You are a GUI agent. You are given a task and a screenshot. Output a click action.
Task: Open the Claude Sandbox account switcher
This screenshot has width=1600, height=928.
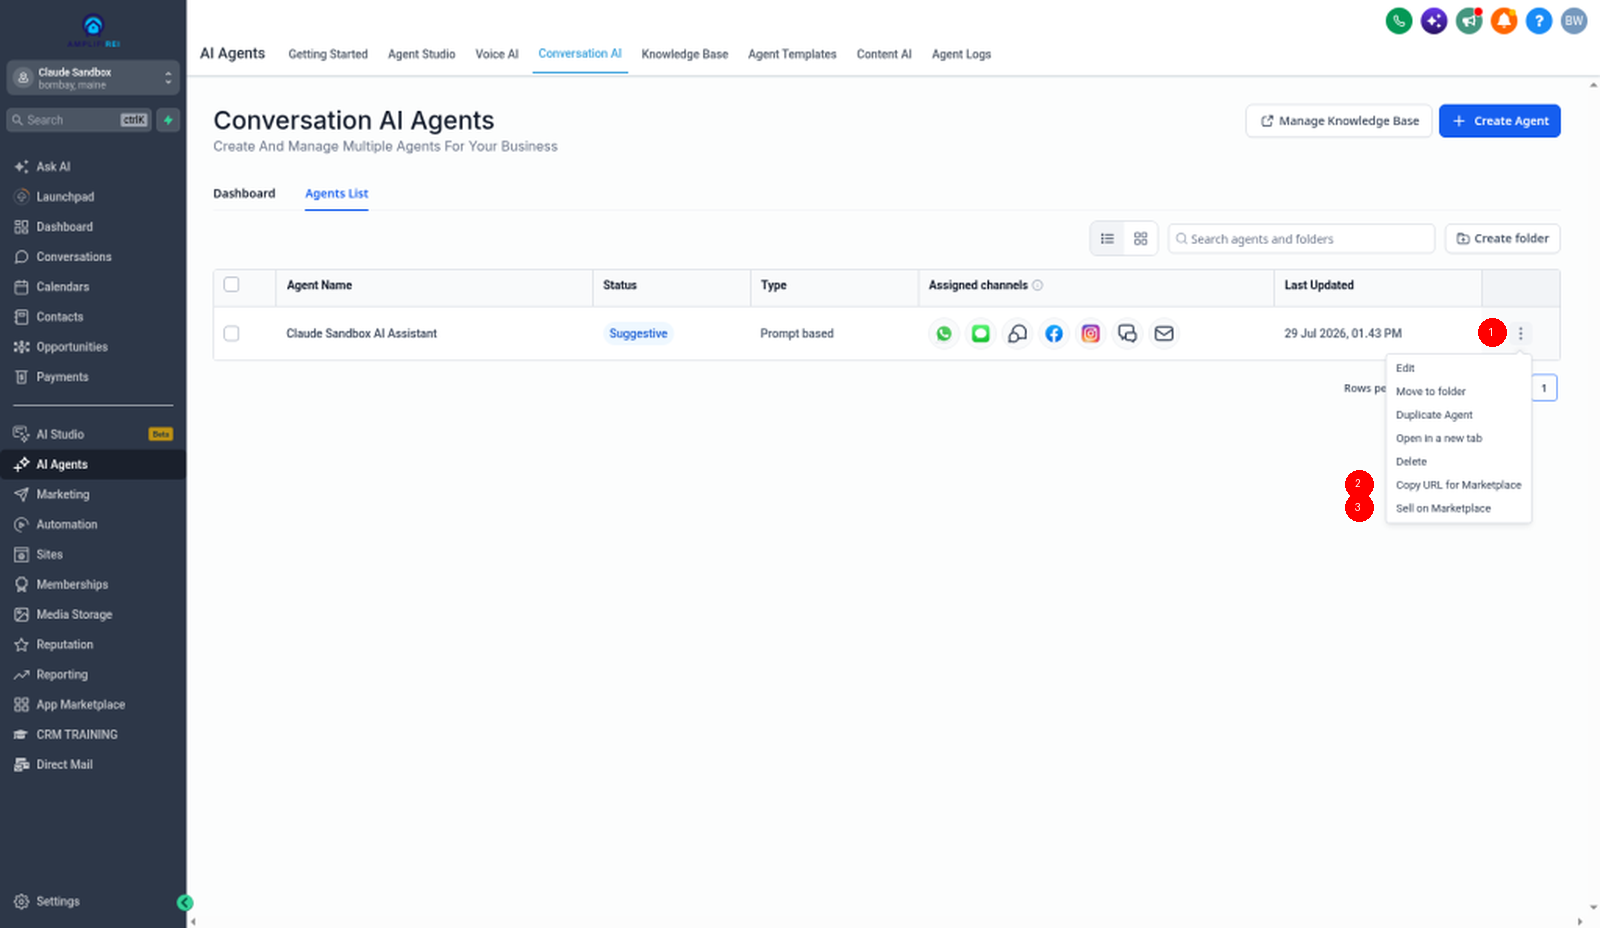point(93,78)
